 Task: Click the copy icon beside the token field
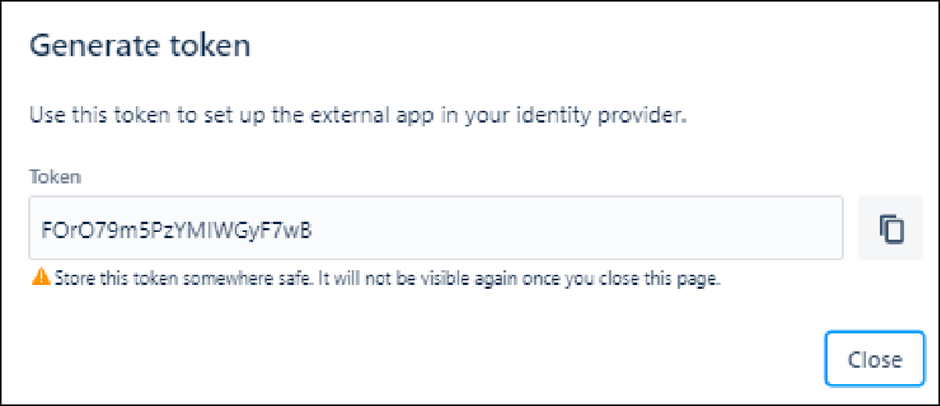pos(891,229)
